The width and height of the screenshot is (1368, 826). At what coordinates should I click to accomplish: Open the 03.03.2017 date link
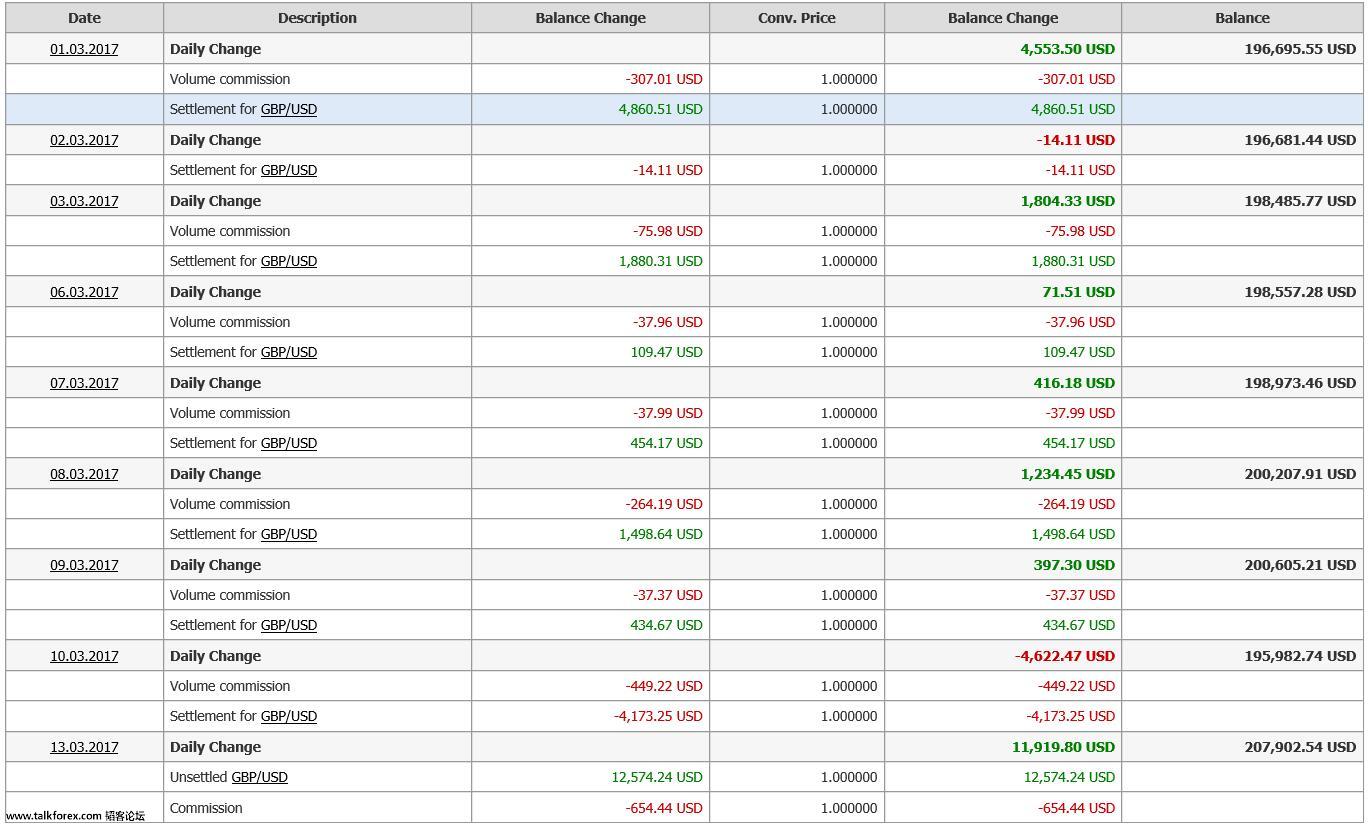point(84,201)
